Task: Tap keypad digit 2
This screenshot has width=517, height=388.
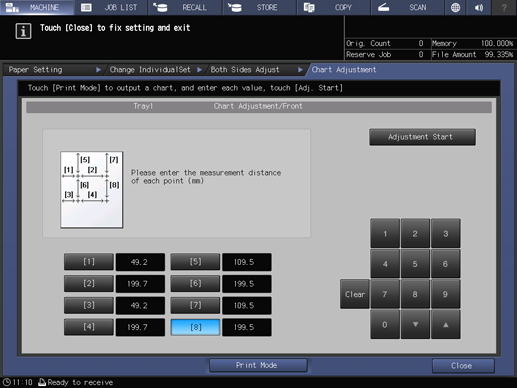Action: coord(415,233)
